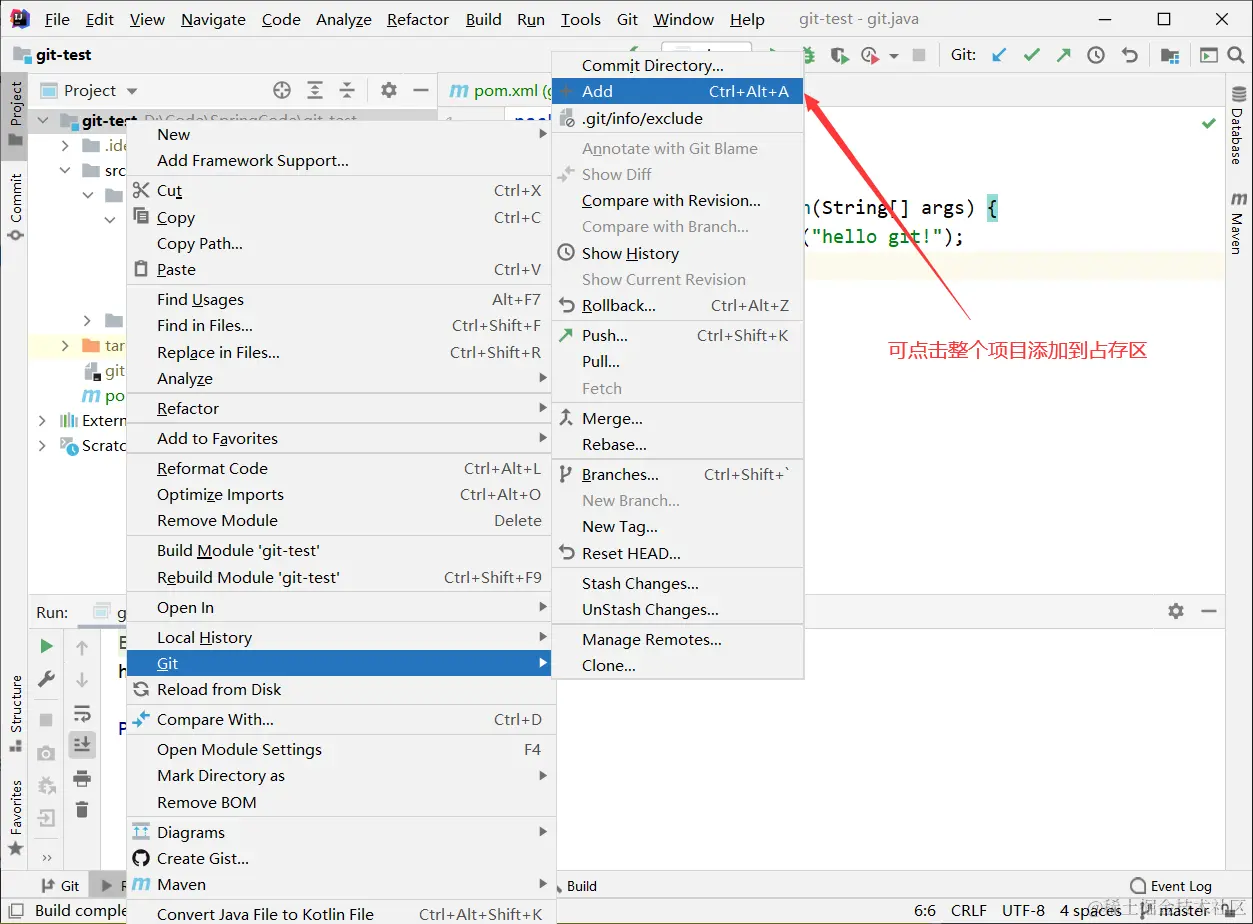Click the Select Opened File target icon
This screenshot has width=1253, height=924.
[x=282, y=90]
